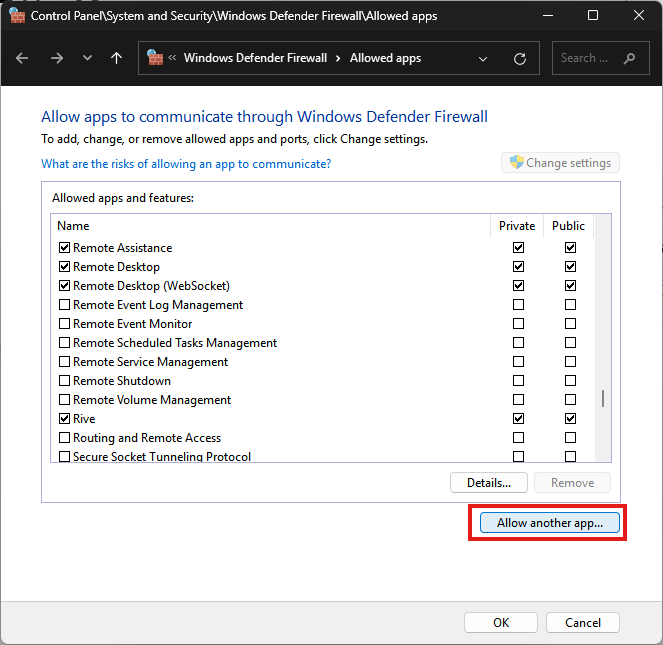663x645 pixels.
Task: Toggle Public checkbox for Rive
Action: (570, 419)
